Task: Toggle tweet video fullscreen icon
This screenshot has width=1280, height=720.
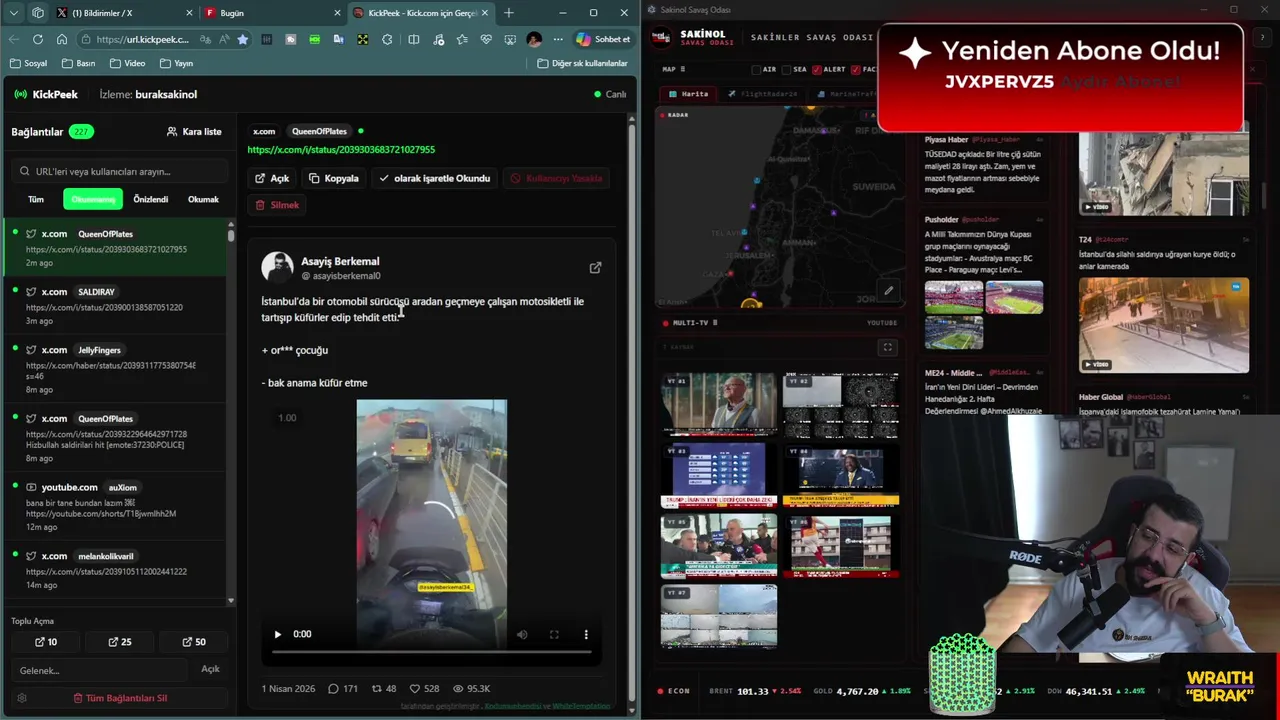Action: tap(554, 634)
